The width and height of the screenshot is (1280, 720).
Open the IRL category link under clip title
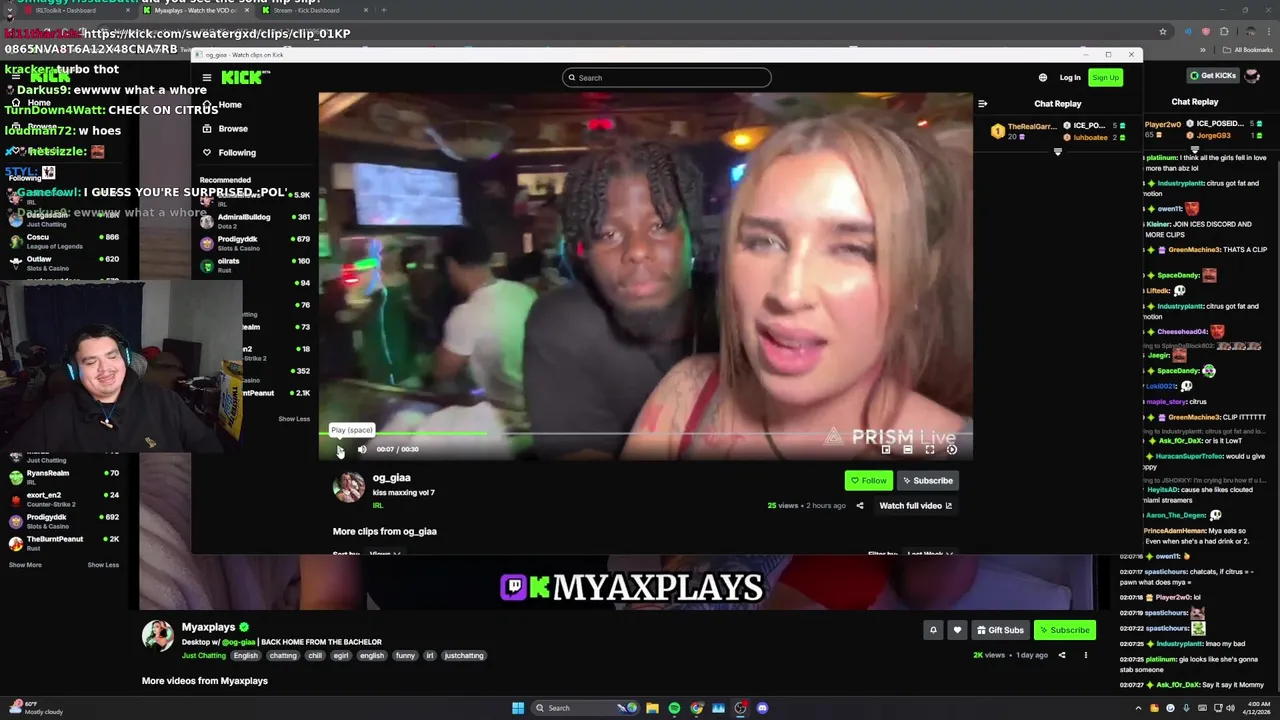coord(378,506)
